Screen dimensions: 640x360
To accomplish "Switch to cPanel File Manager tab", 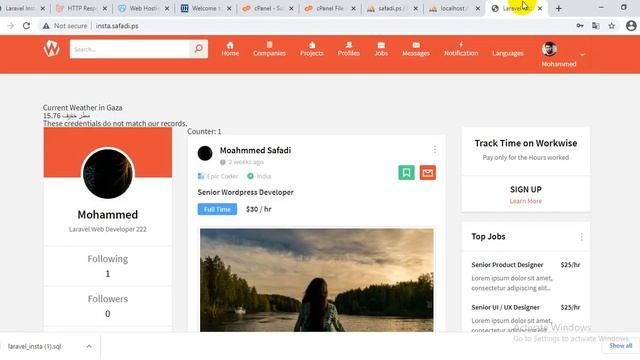I will click(330, 8).
